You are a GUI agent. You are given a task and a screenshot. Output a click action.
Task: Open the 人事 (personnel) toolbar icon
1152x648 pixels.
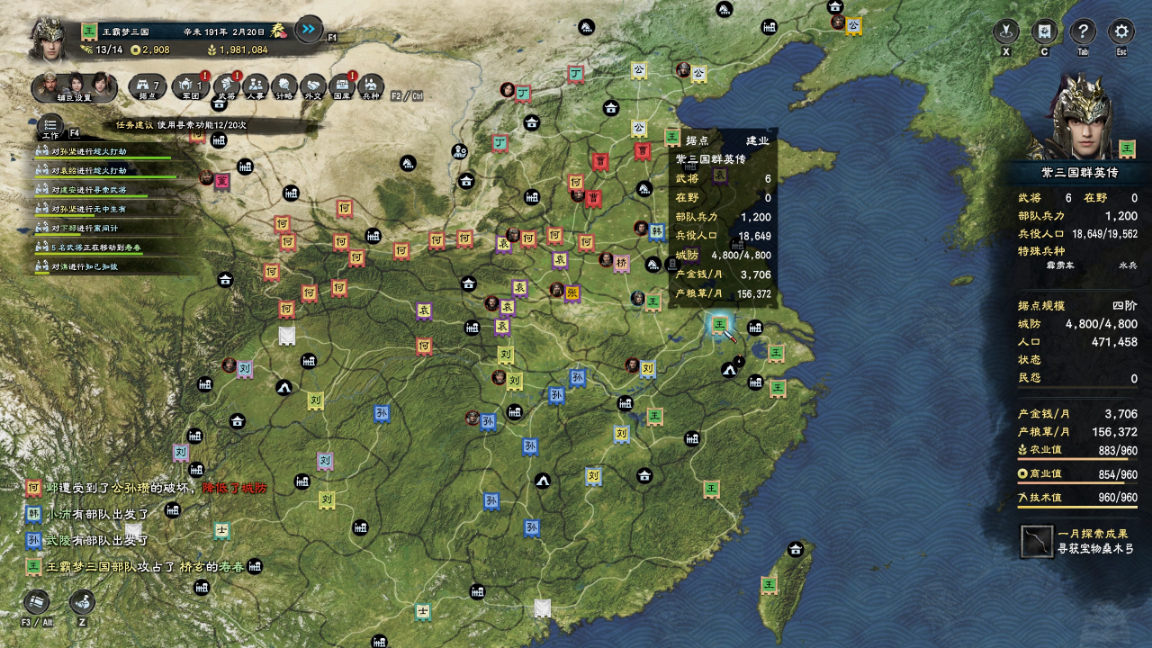click(x=255, y=84)
